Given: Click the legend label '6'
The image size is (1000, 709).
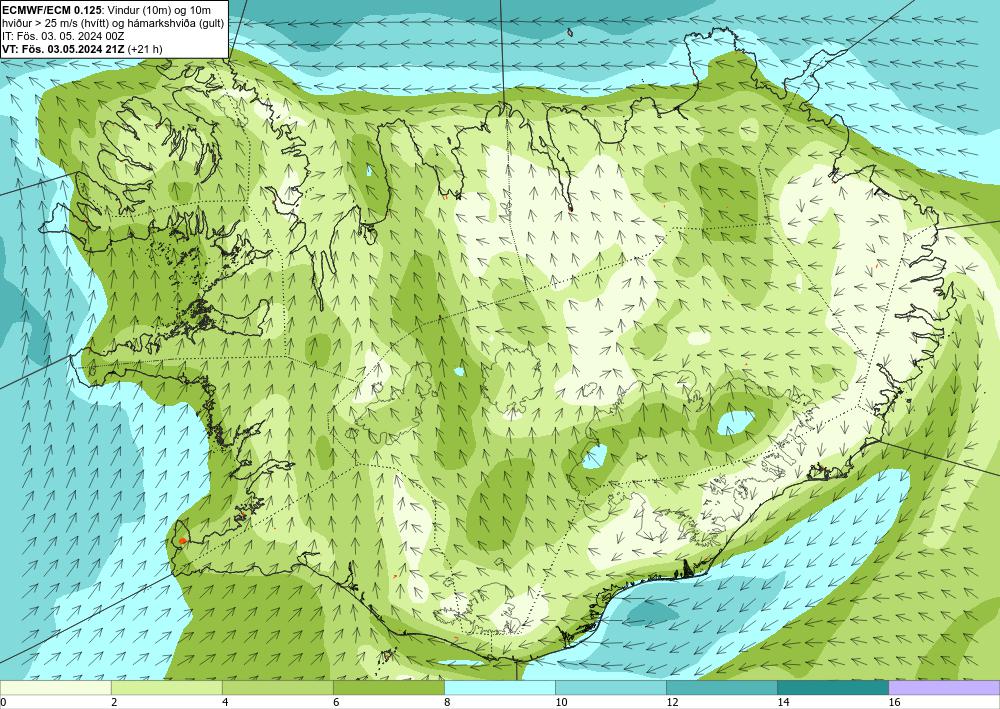Looking at the screenshot, I should coord(336,702).
